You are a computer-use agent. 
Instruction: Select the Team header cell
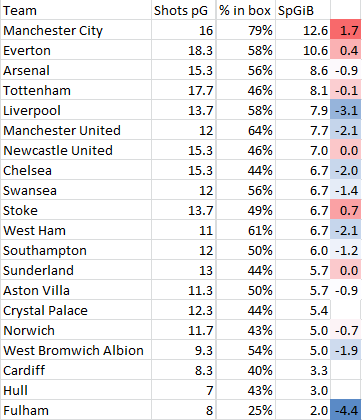coord(76,10)
